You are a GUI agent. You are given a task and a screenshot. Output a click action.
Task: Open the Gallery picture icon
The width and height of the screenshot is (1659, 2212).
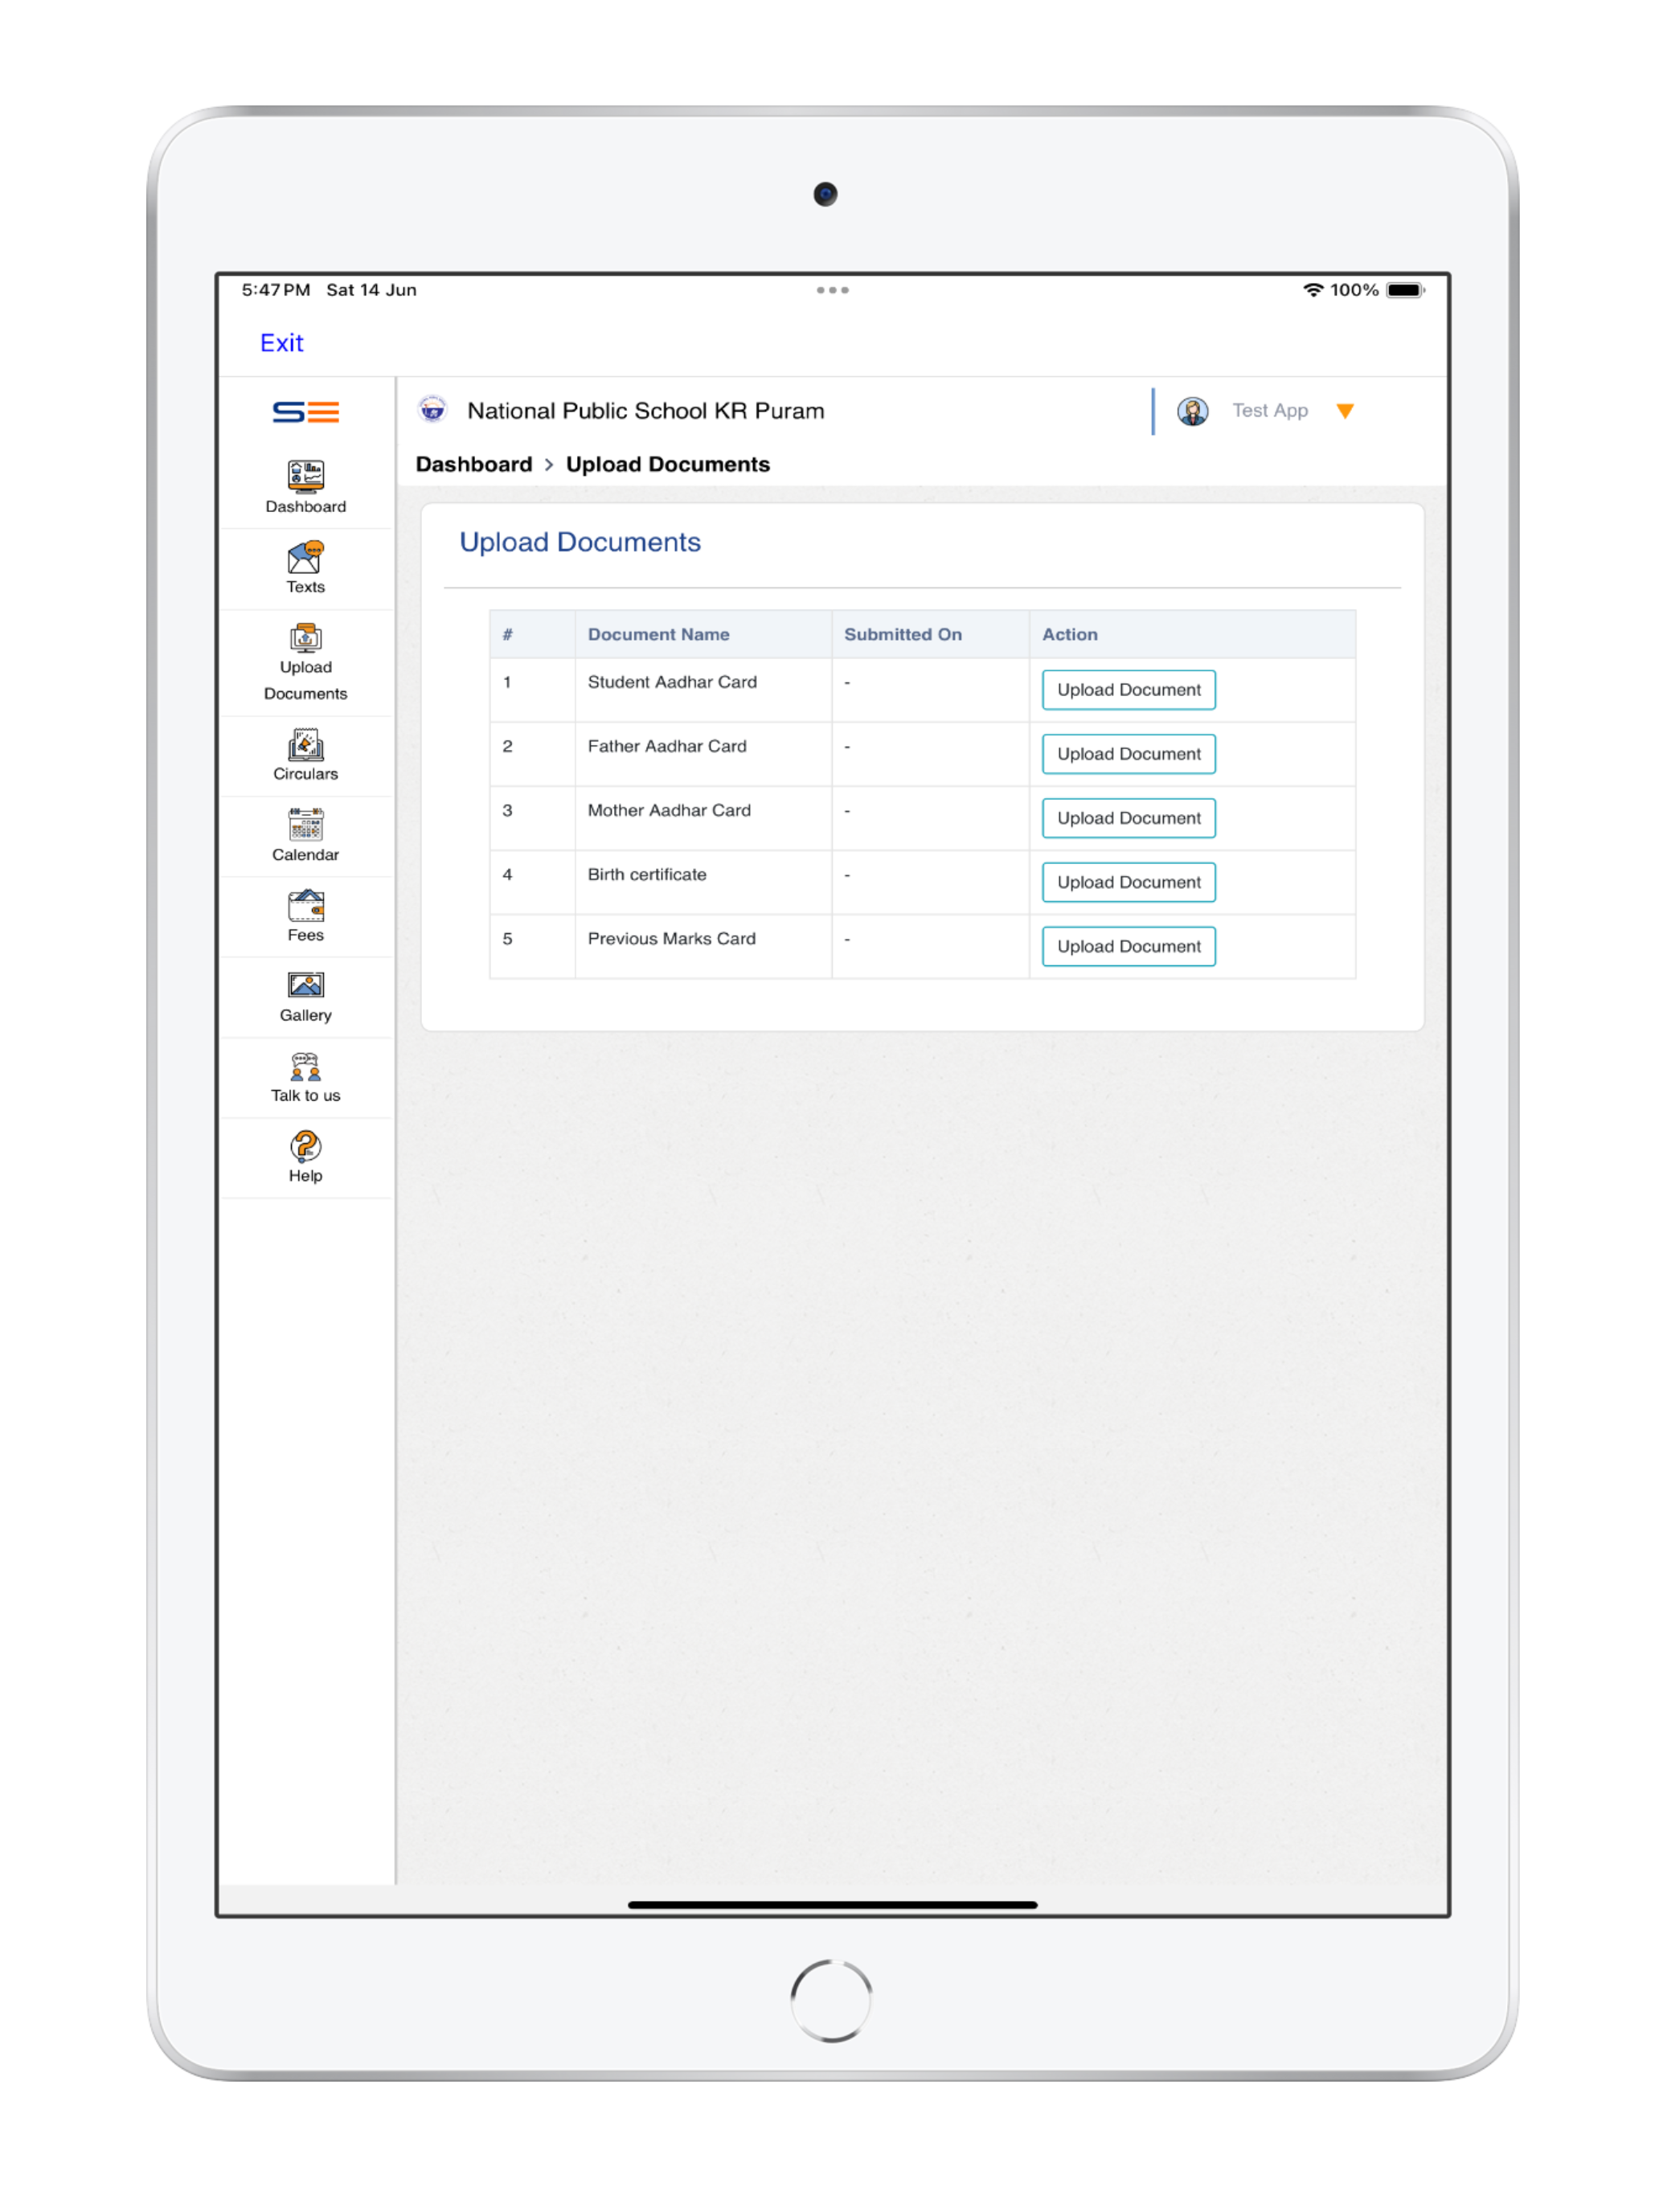click(x=306, y=986)
